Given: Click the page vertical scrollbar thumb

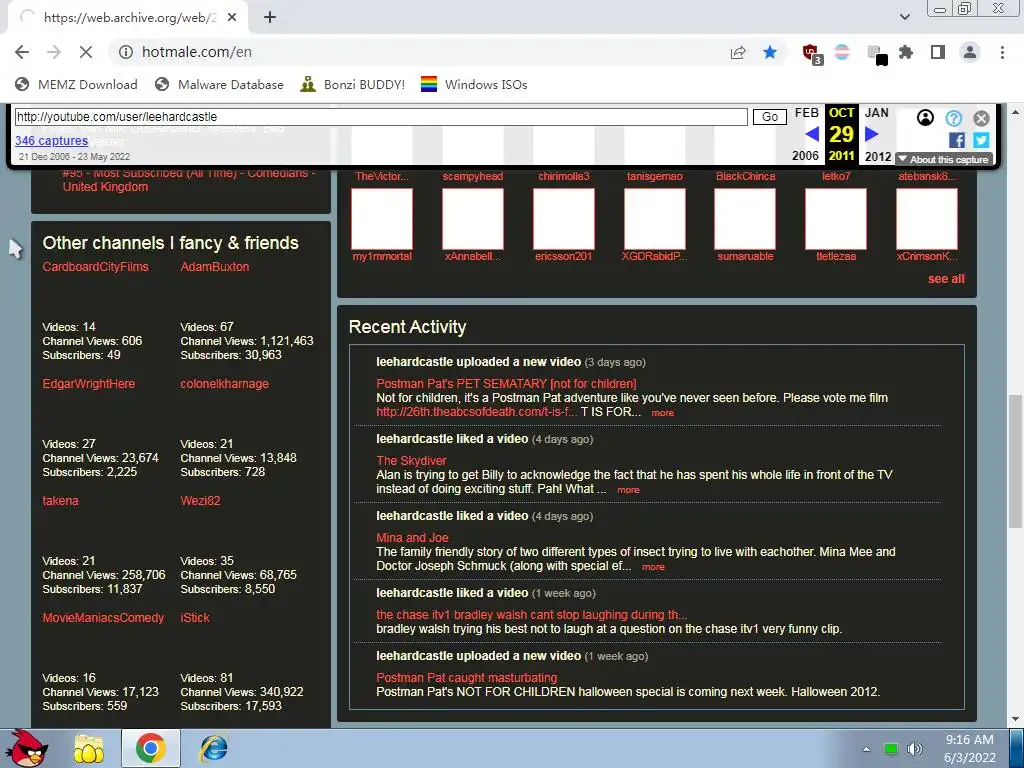Looking at the screenshot, I should pos(1015,460).
